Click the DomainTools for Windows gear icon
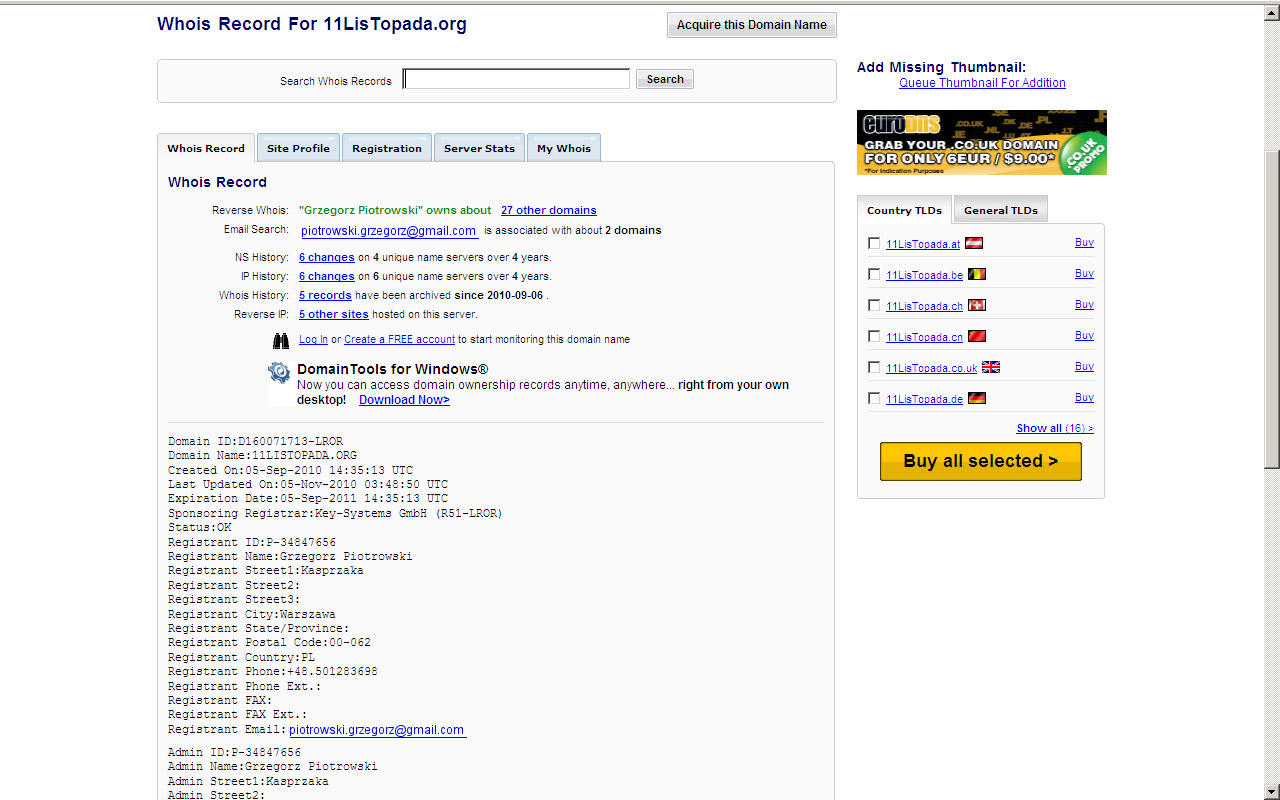The width and height of the screenshot is (1280, 800). (x=279, y=373)
